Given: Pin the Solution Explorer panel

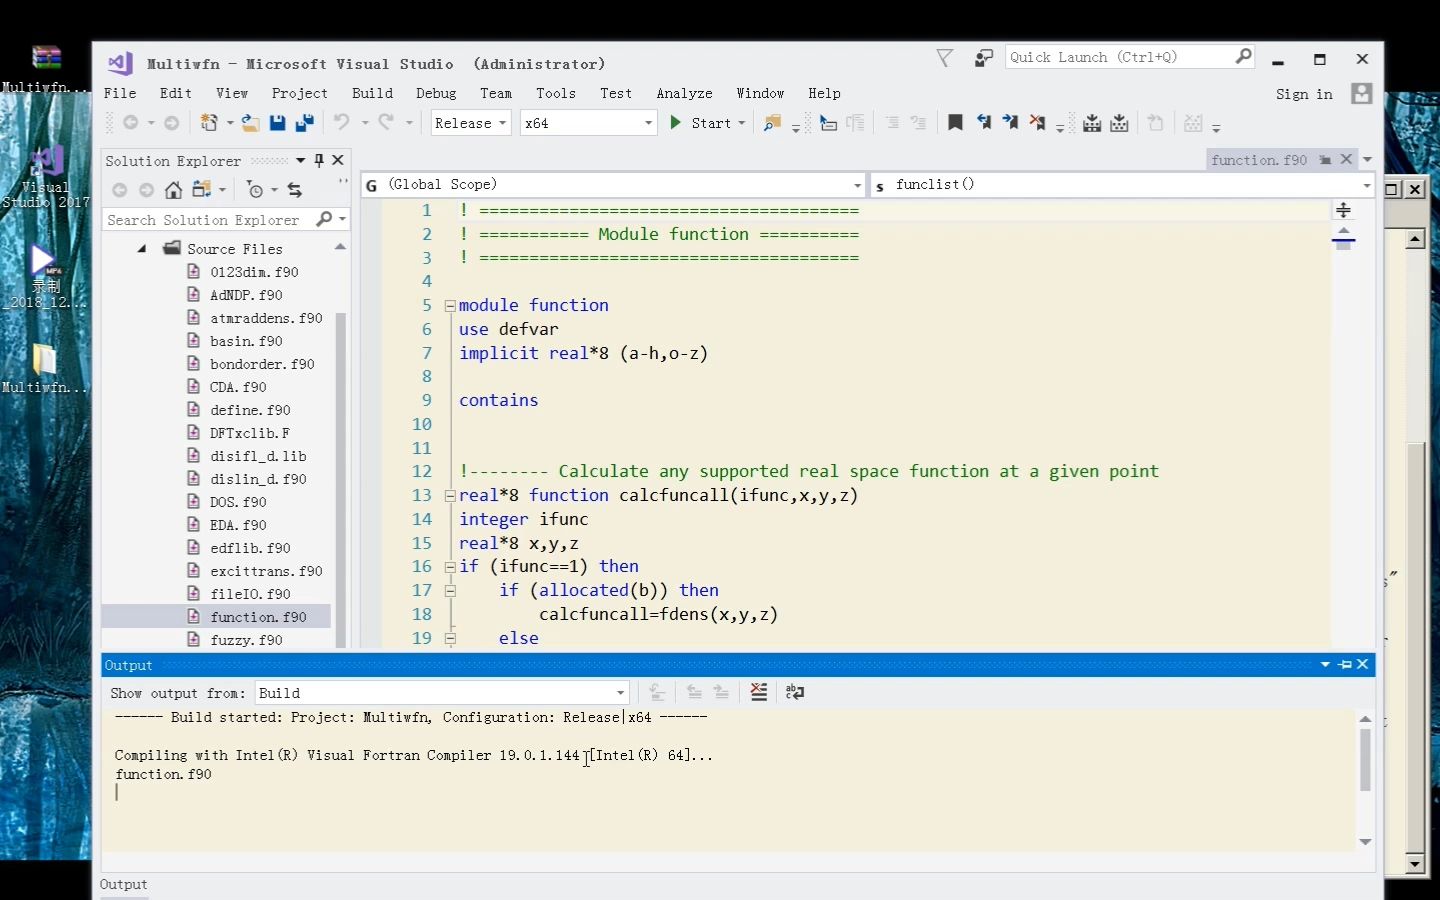Looking at the screenshot, I should pyautogui.click(x=319, y=160).
